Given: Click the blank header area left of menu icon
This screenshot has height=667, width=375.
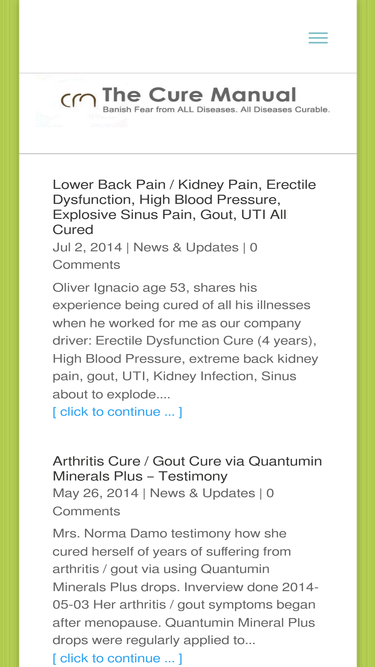Looking at the screenshot, I should 162,37.
